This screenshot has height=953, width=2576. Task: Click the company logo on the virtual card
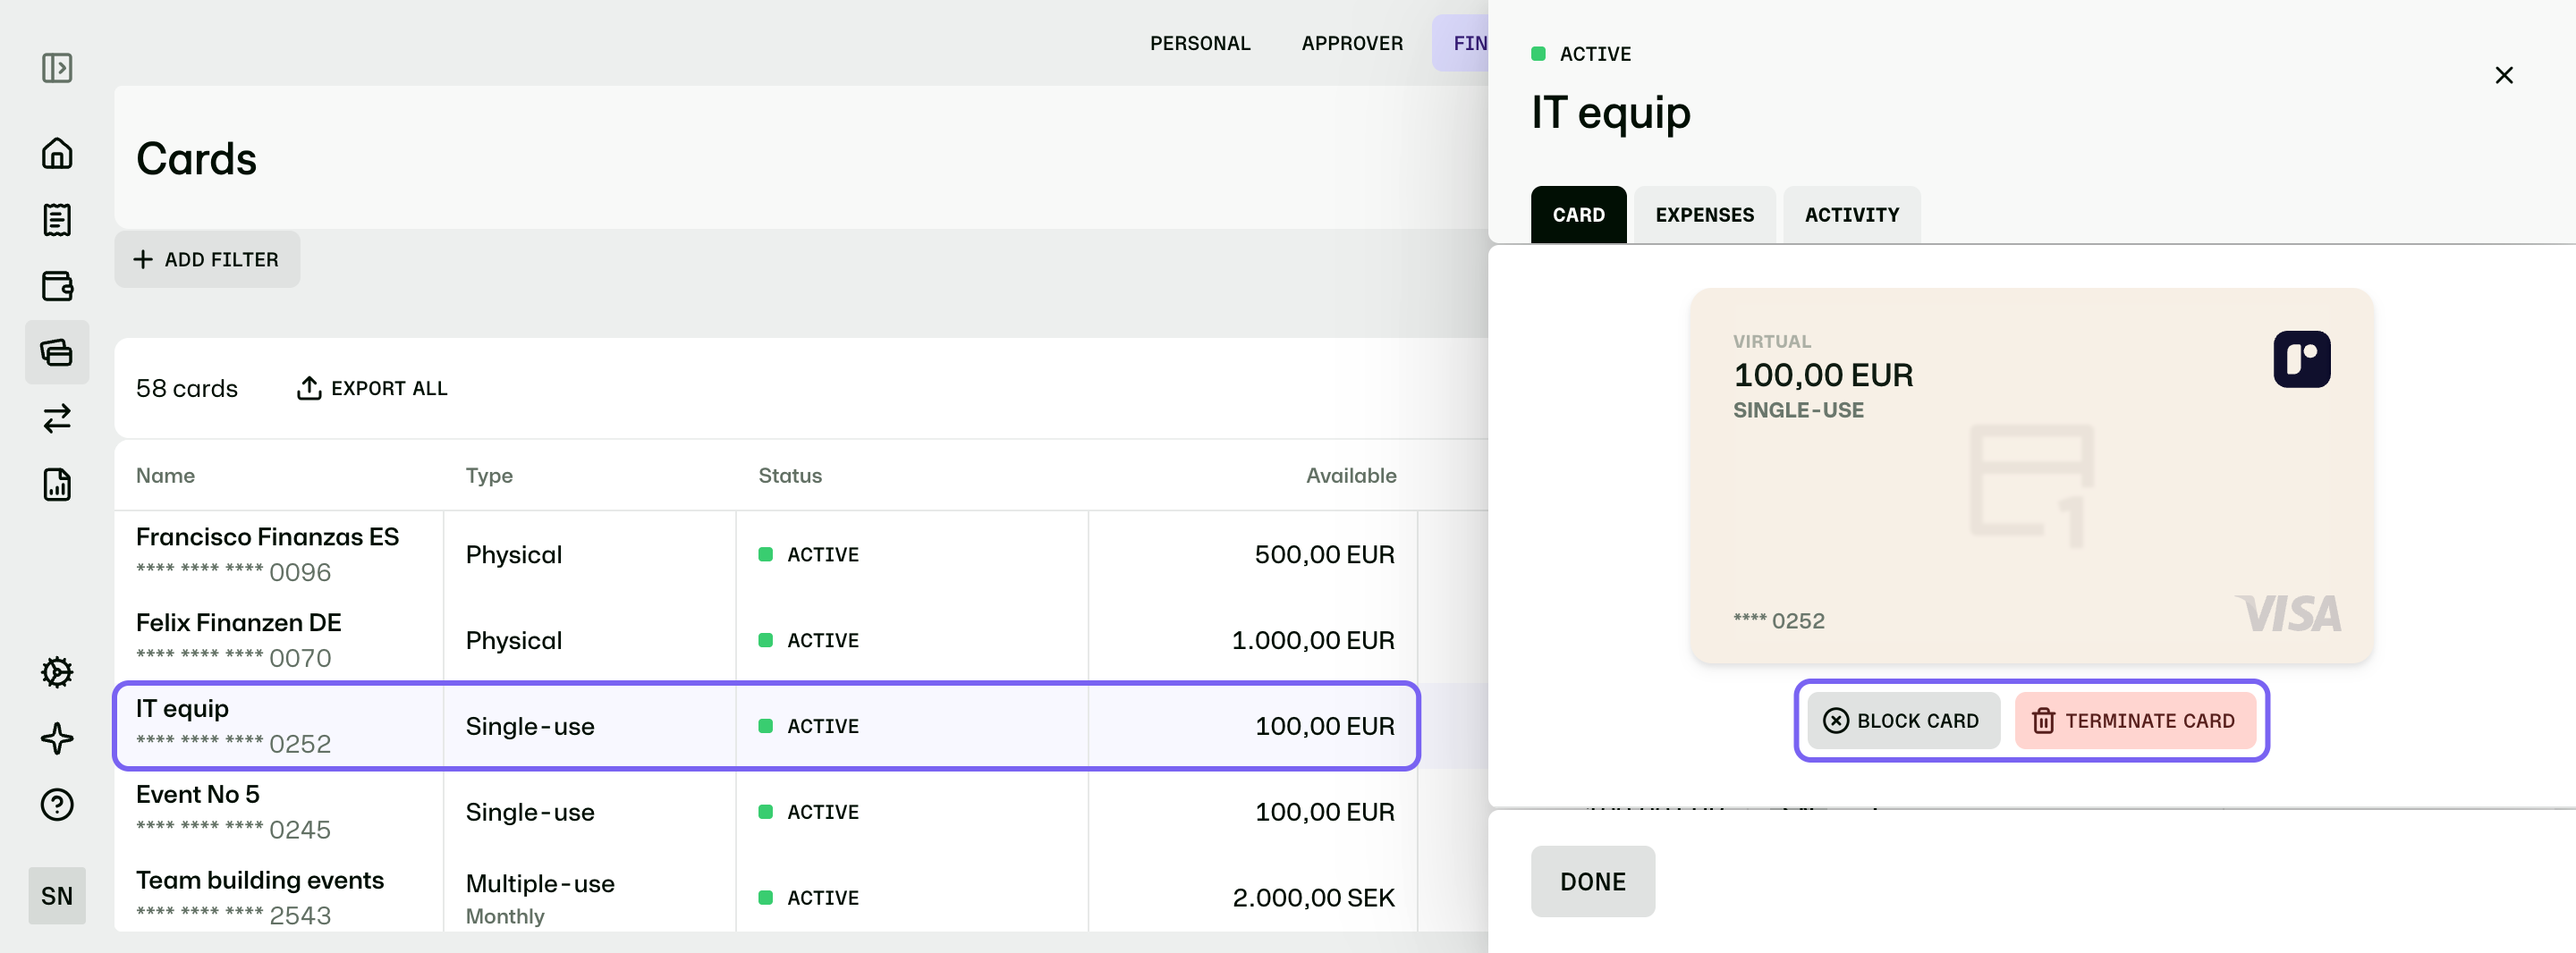pos(2301,359)
